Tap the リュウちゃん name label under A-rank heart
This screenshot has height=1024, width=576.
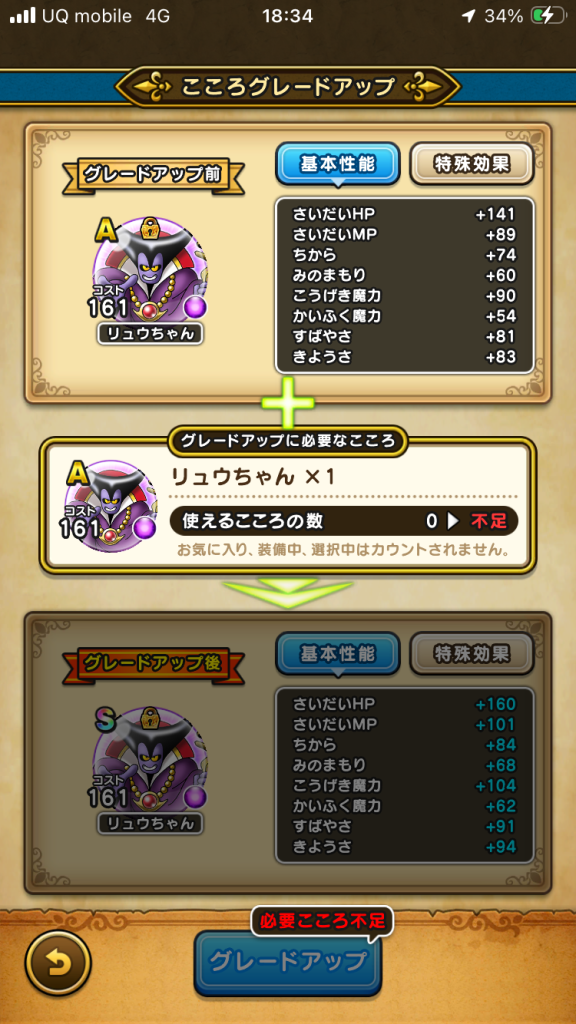(x=150, y=334)
